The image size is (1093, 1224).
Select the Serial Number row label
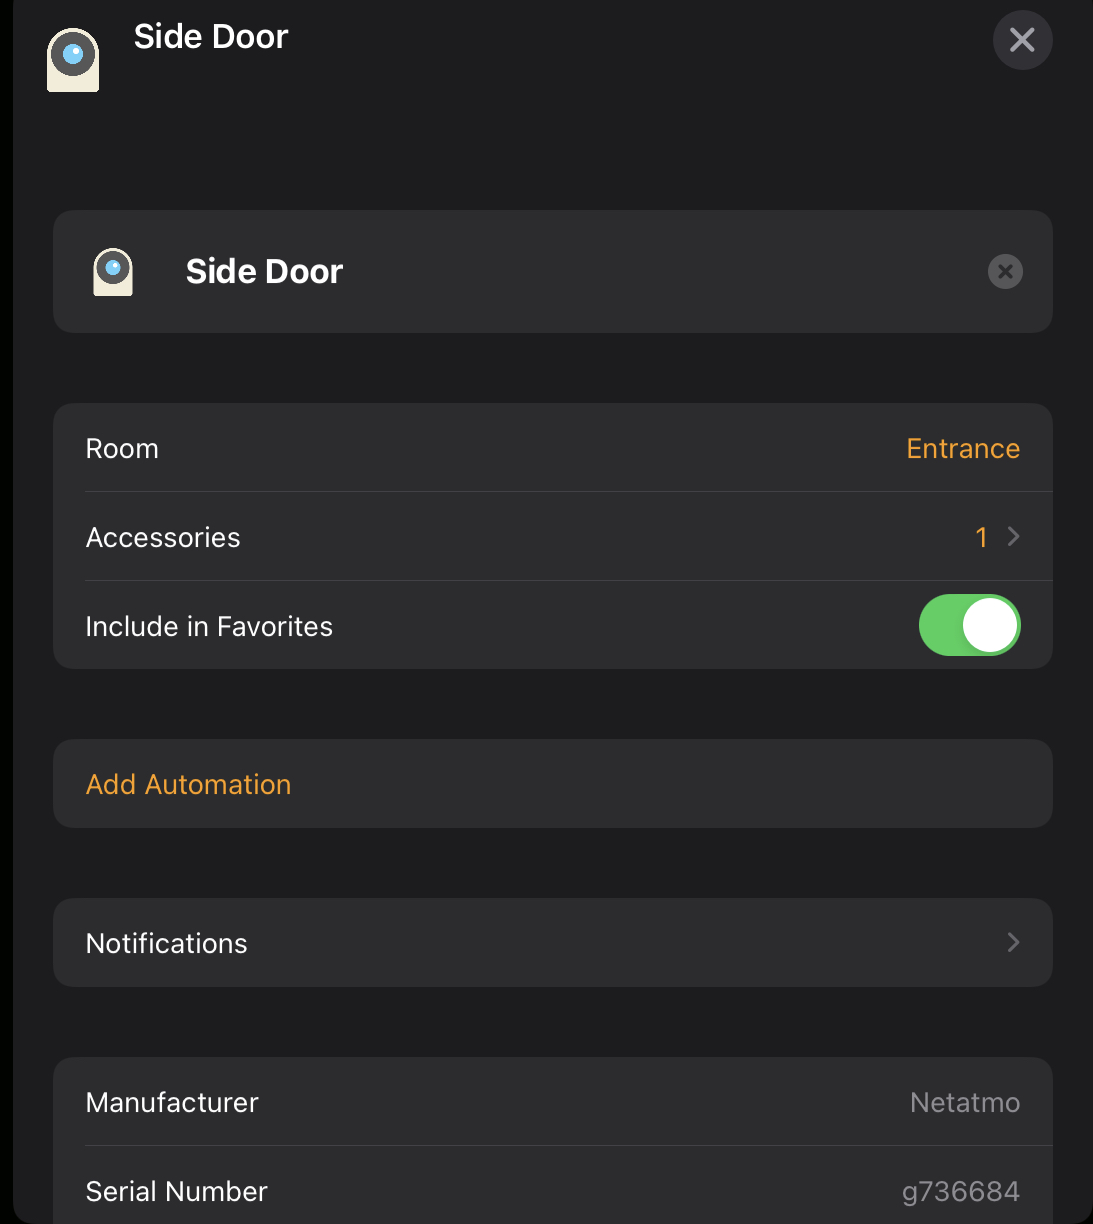pyautogui.click(x=177, y=1192)
